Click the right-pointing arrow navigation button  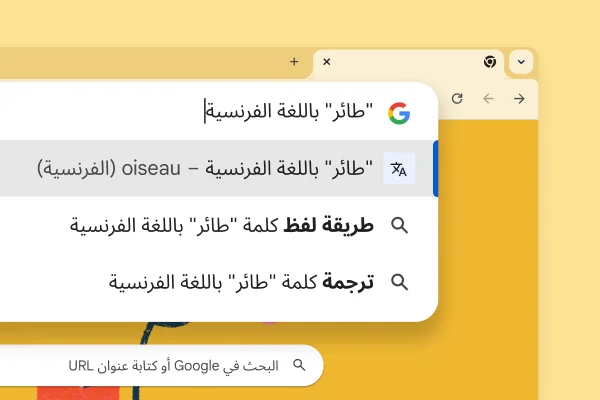pyautogui.click(x=519, y=98)
